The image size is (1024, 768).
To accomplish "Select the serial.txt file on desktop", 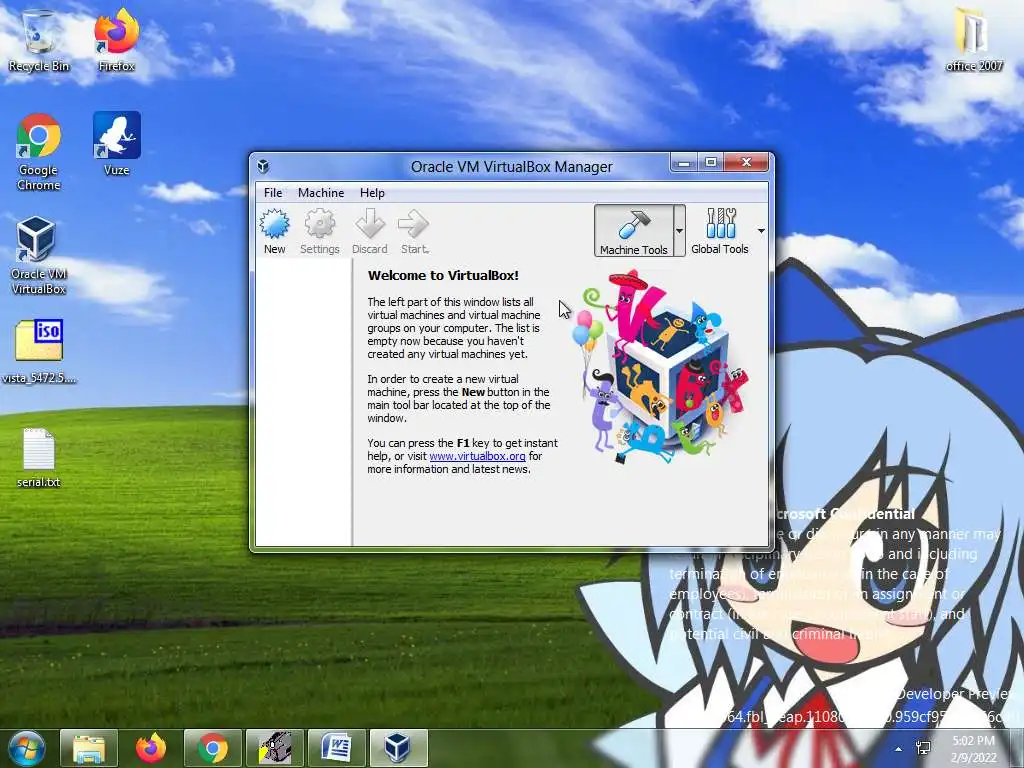I will (x=39, y=457).
